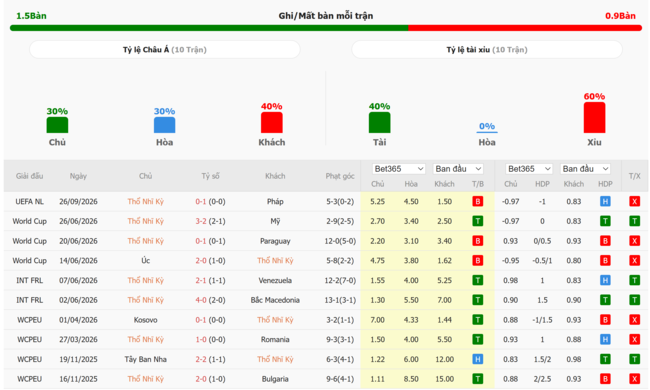Click the red Xỉu 60% bar
Image resolution: width=650 pixels, height=390 pixels.
(594, 118)
